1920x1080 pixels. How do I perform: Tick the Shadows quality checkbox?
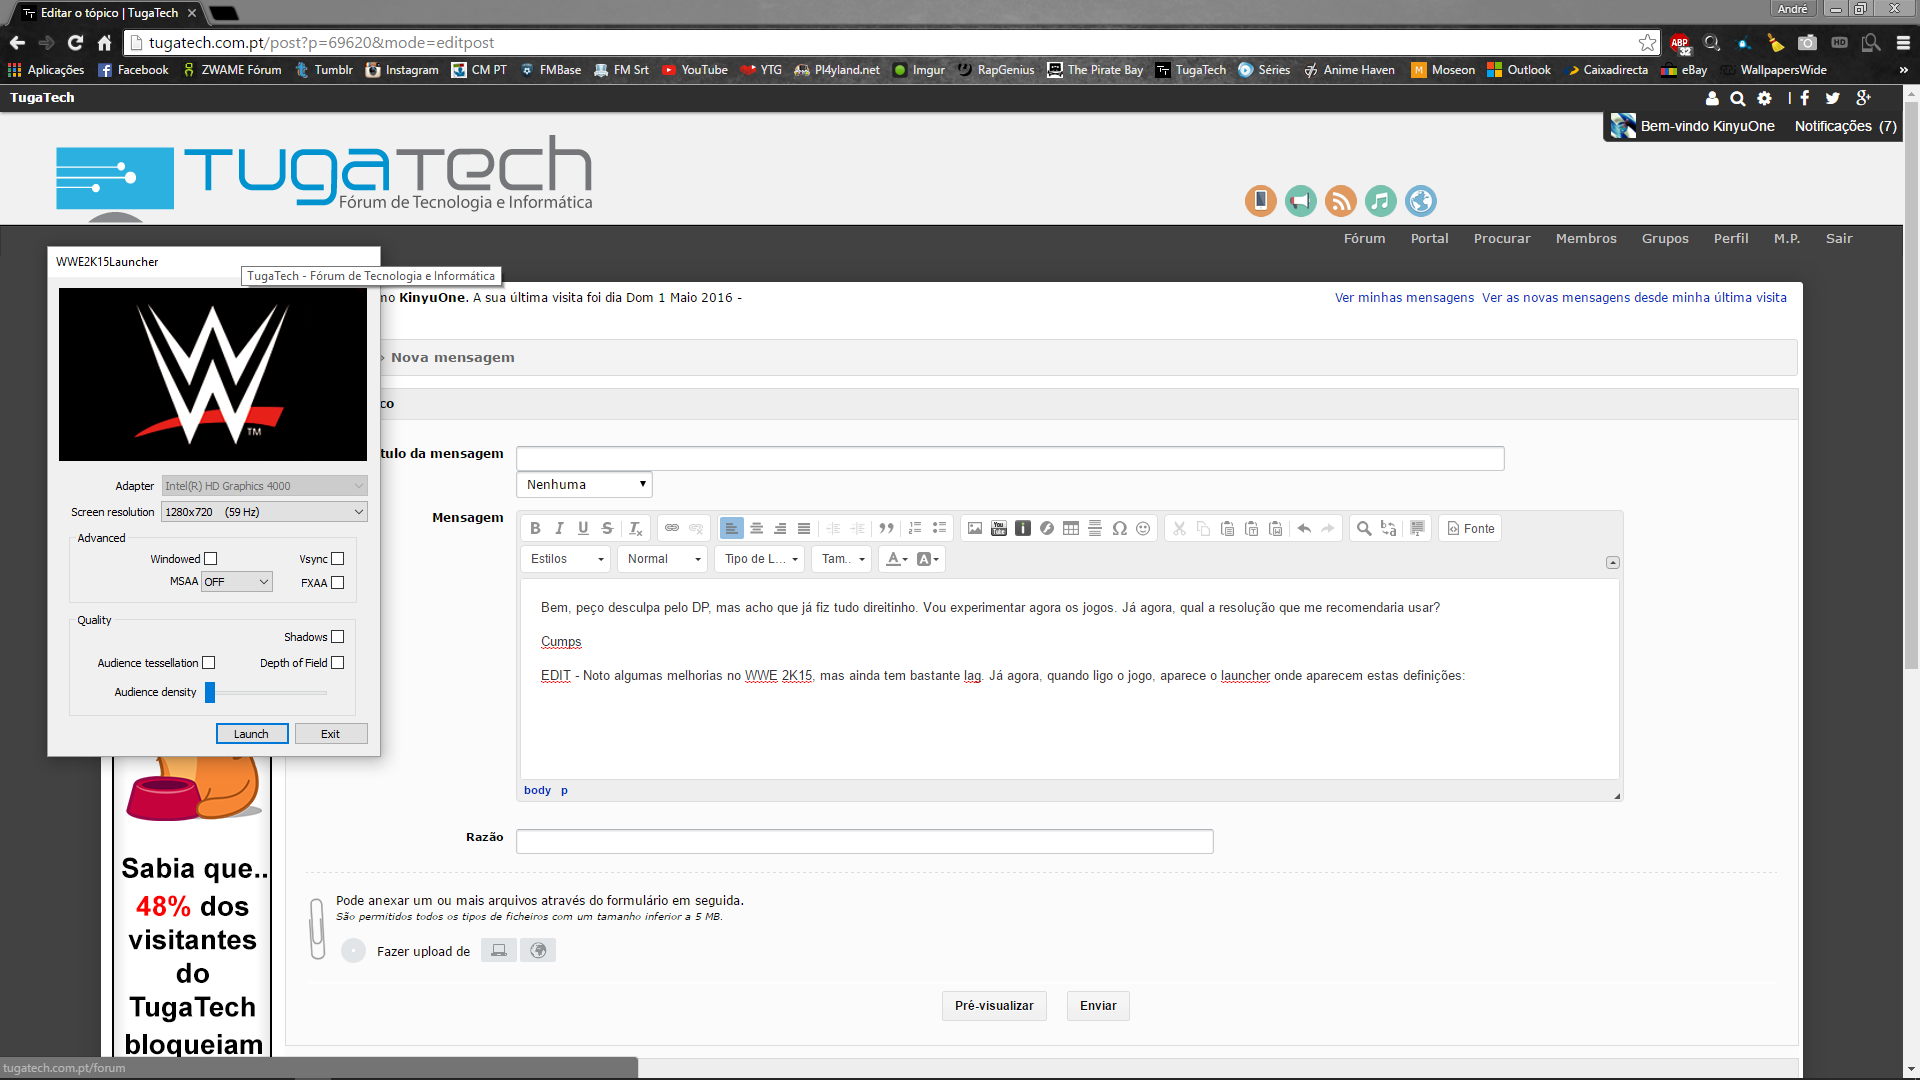[x=338, y=637]
